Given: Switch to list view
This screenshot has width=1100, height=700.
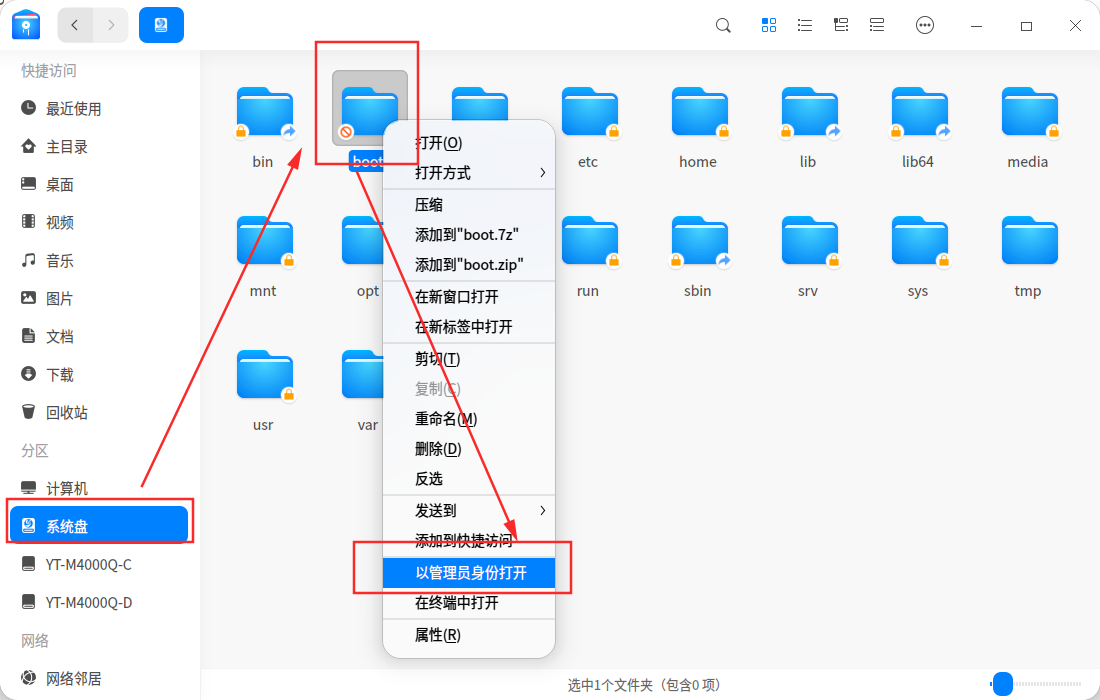Looking at the screenshot, I should pos(805,25).
